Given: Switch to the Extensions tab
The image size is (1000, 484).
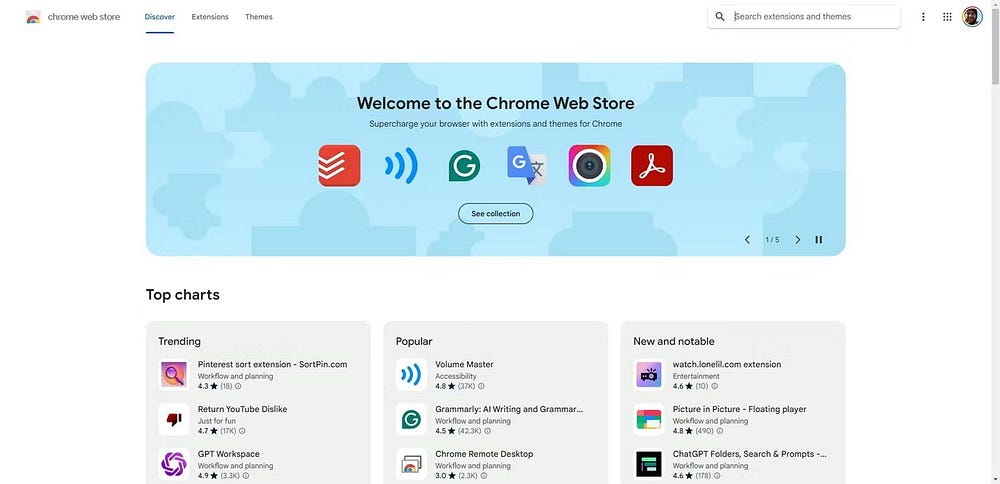Looking at the screenshot, I should 210,17.
